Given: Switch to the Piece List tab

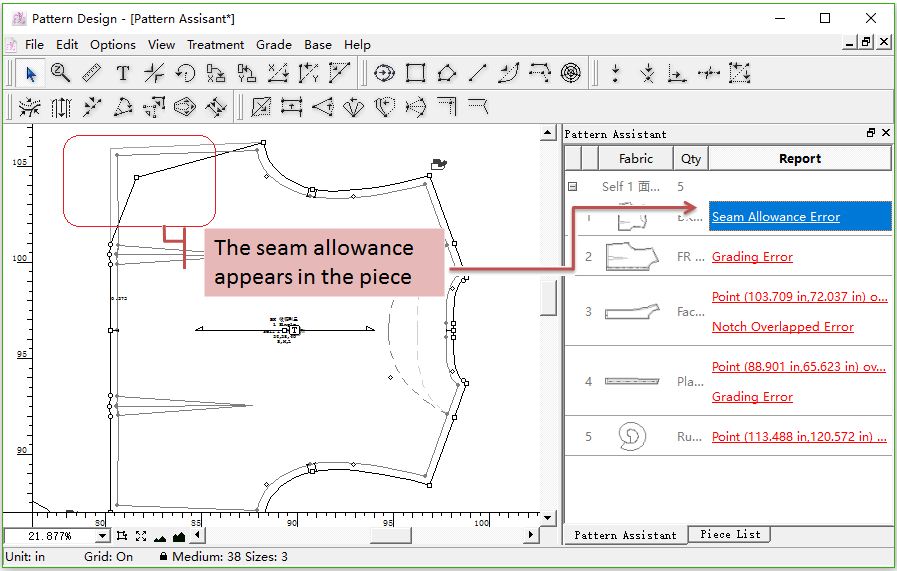Looking at the screenshot, I should [730, 535].
